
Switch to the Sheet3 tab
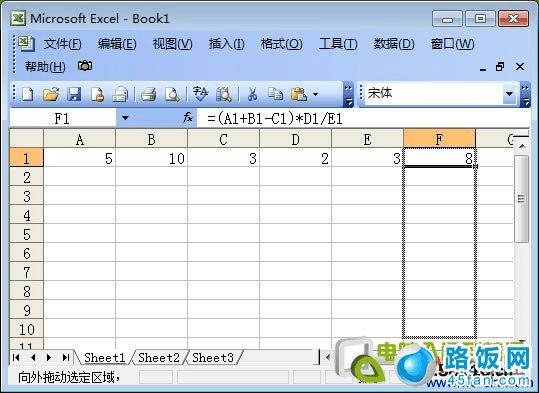click(x=213, y=358)
